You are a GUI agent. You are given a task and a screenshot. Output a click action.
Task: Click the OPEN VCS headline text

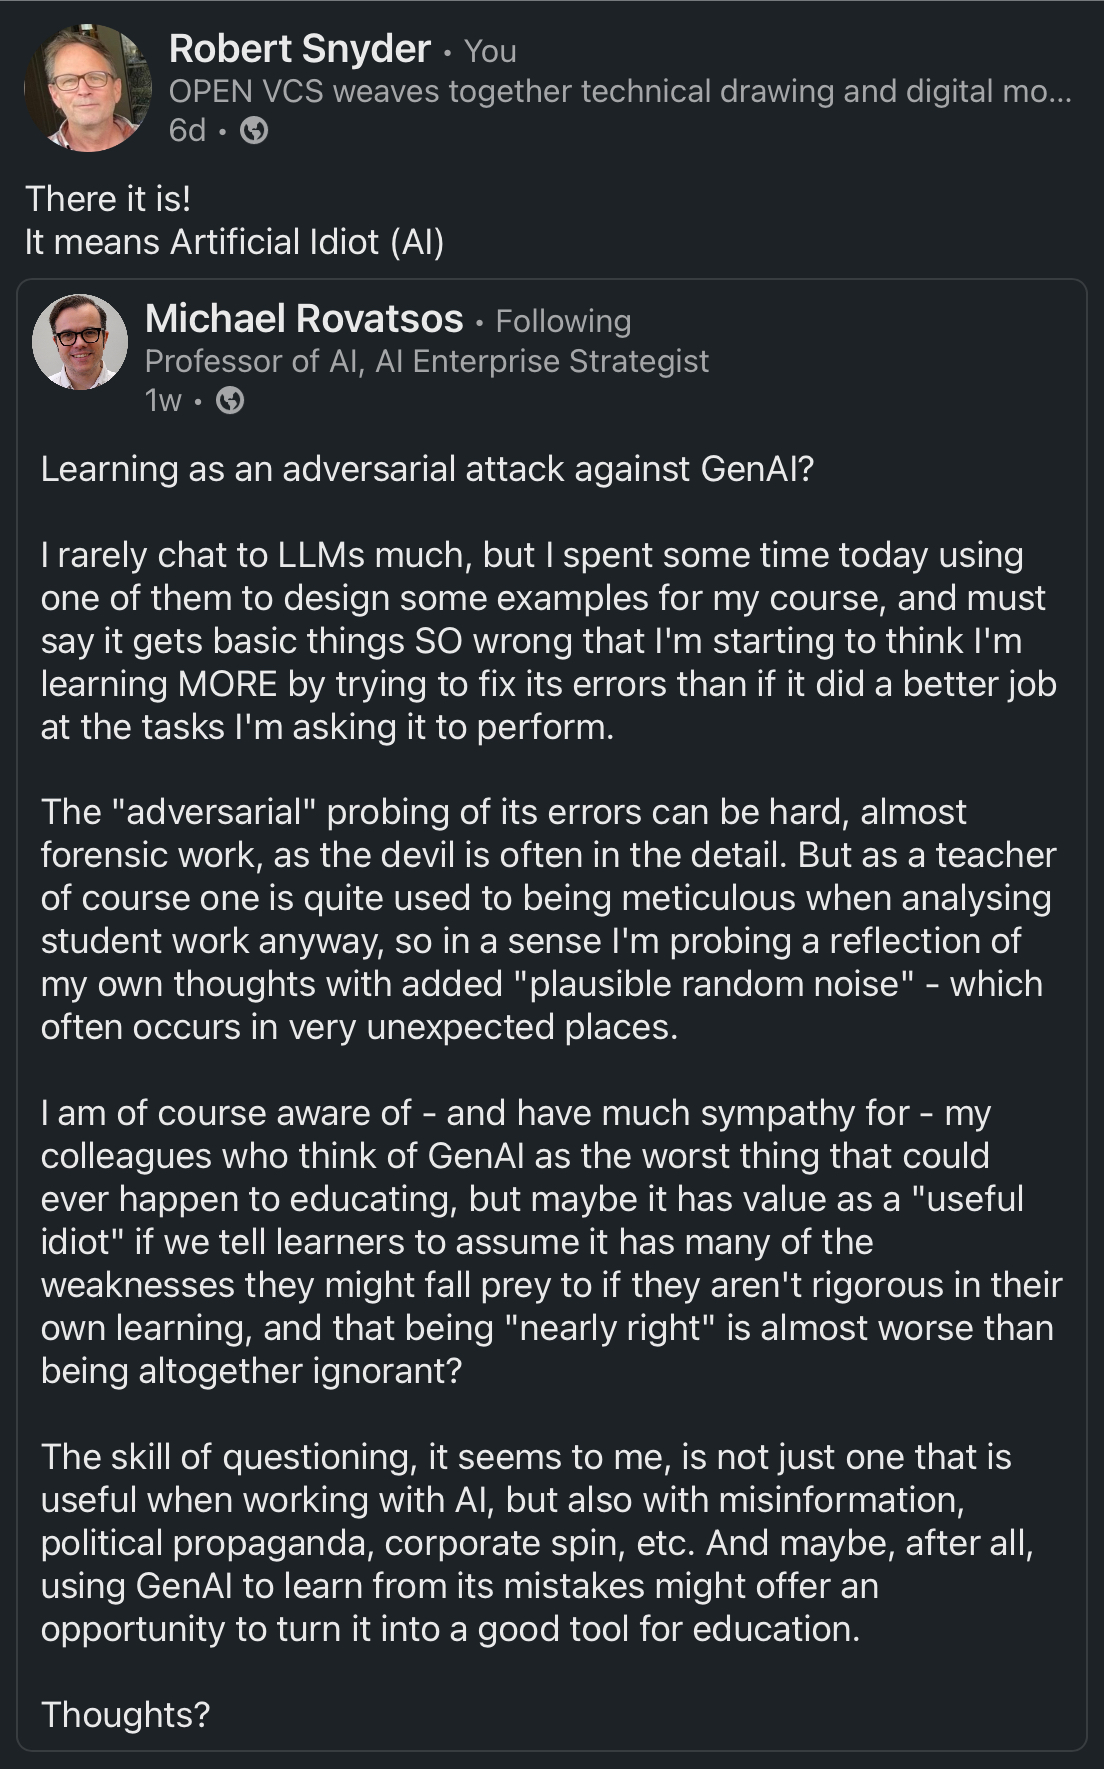(x=619, y=91)
